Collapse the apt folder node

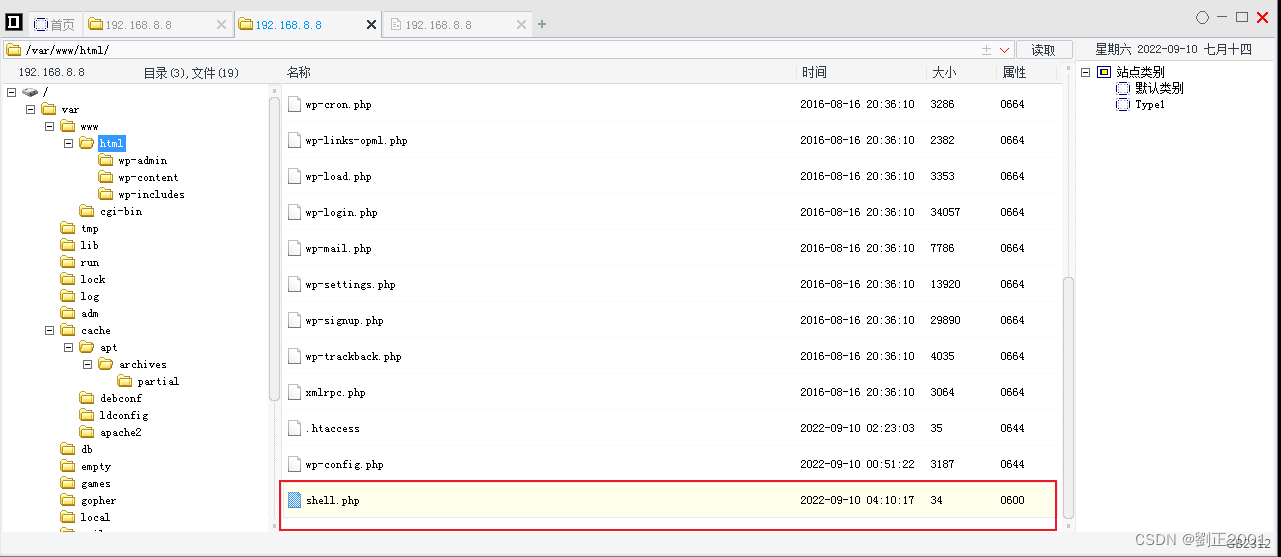[x=69, y=347]
